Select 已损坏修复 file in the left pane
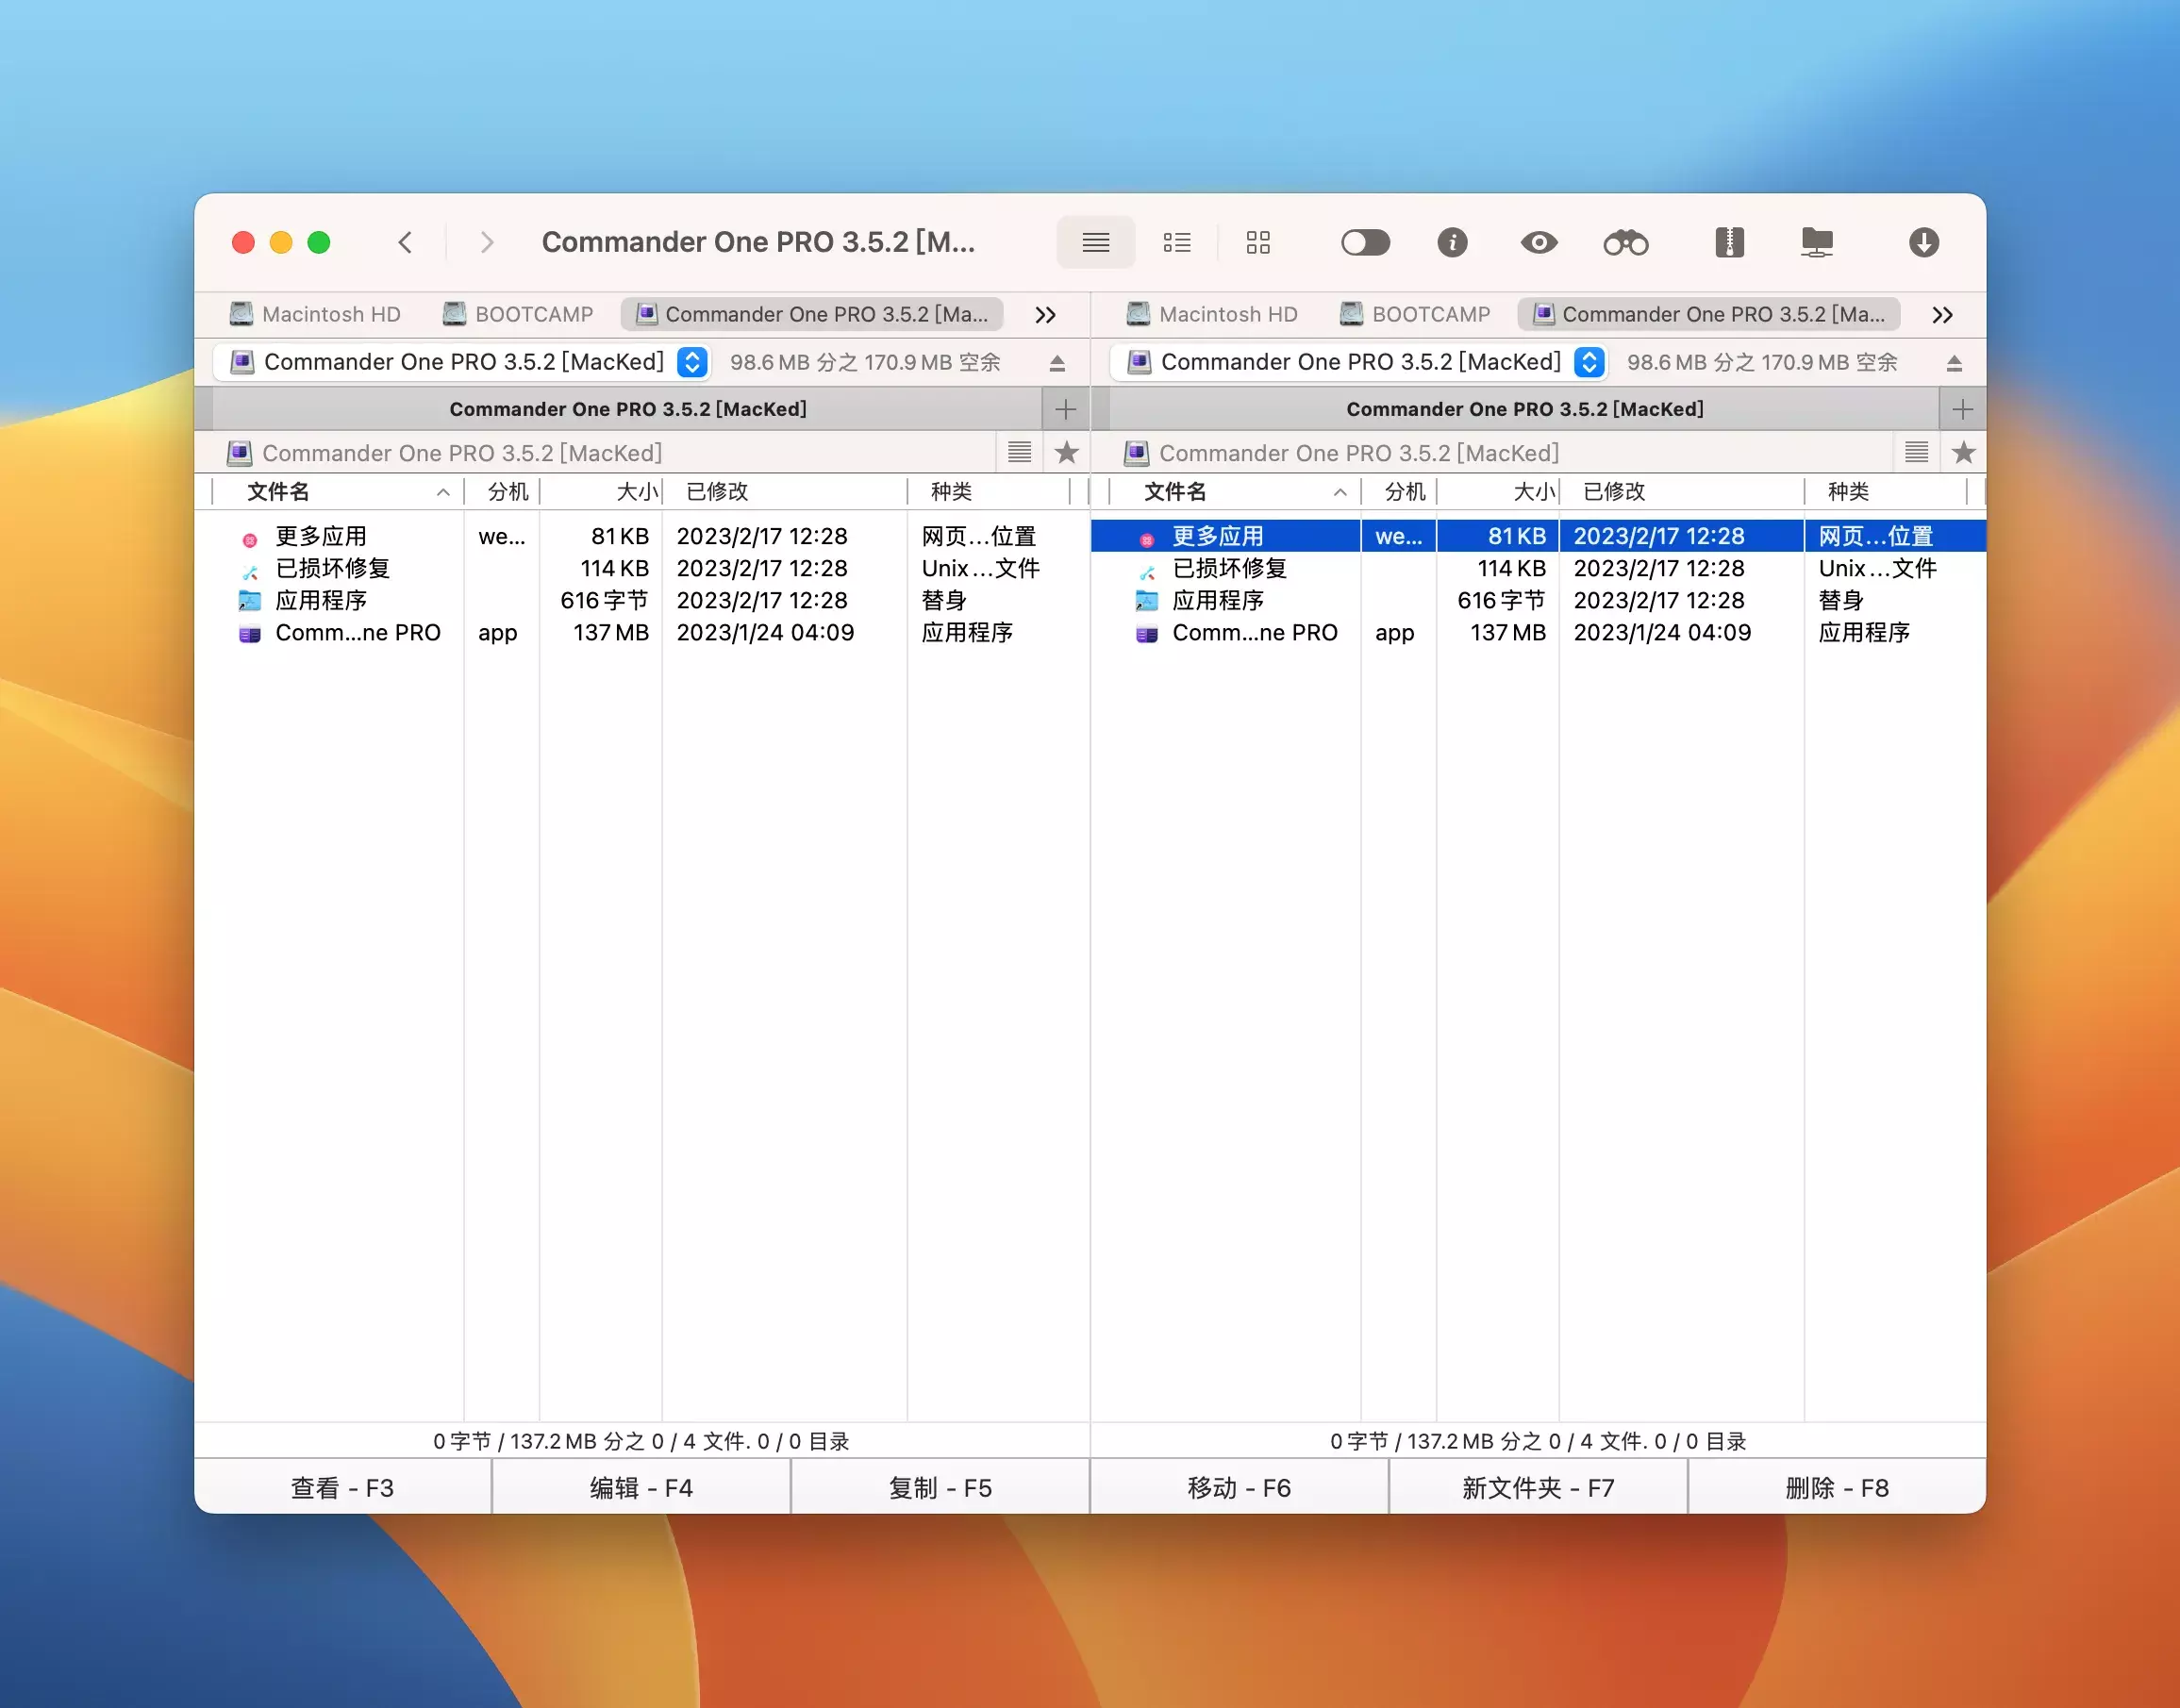The image size is (2180, 1708). coord(332,569)
